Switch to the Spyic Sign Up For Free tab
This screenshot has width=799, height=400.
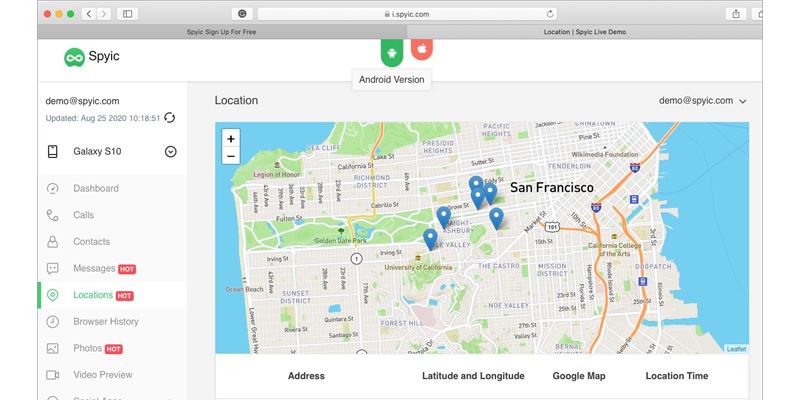(x=221, y=32)
